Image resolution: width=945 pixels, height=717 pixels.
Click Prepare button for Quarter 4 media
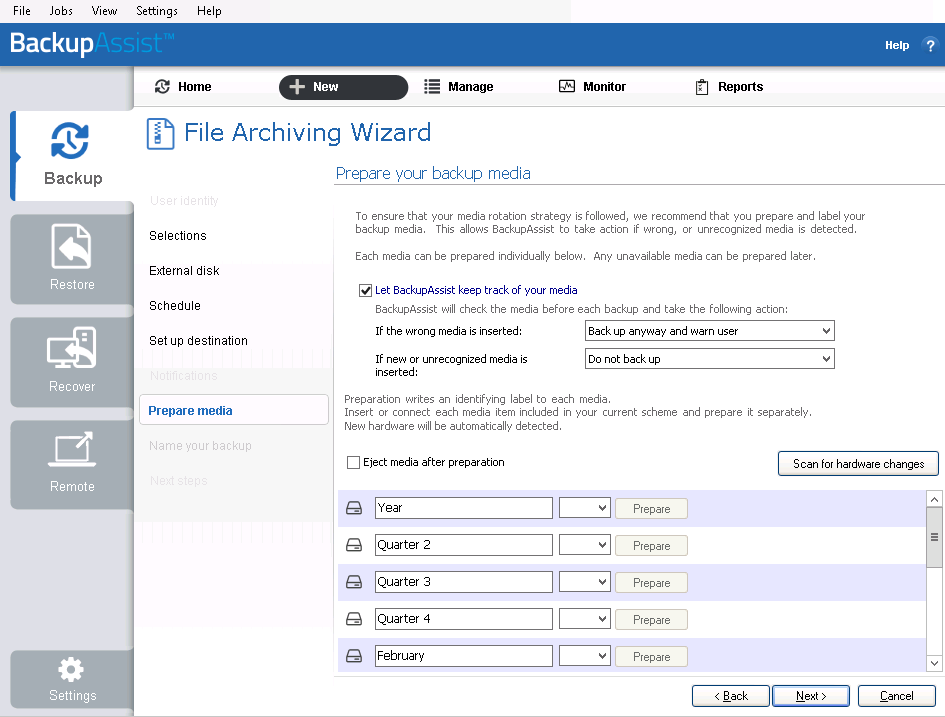[x=651, y=619]
